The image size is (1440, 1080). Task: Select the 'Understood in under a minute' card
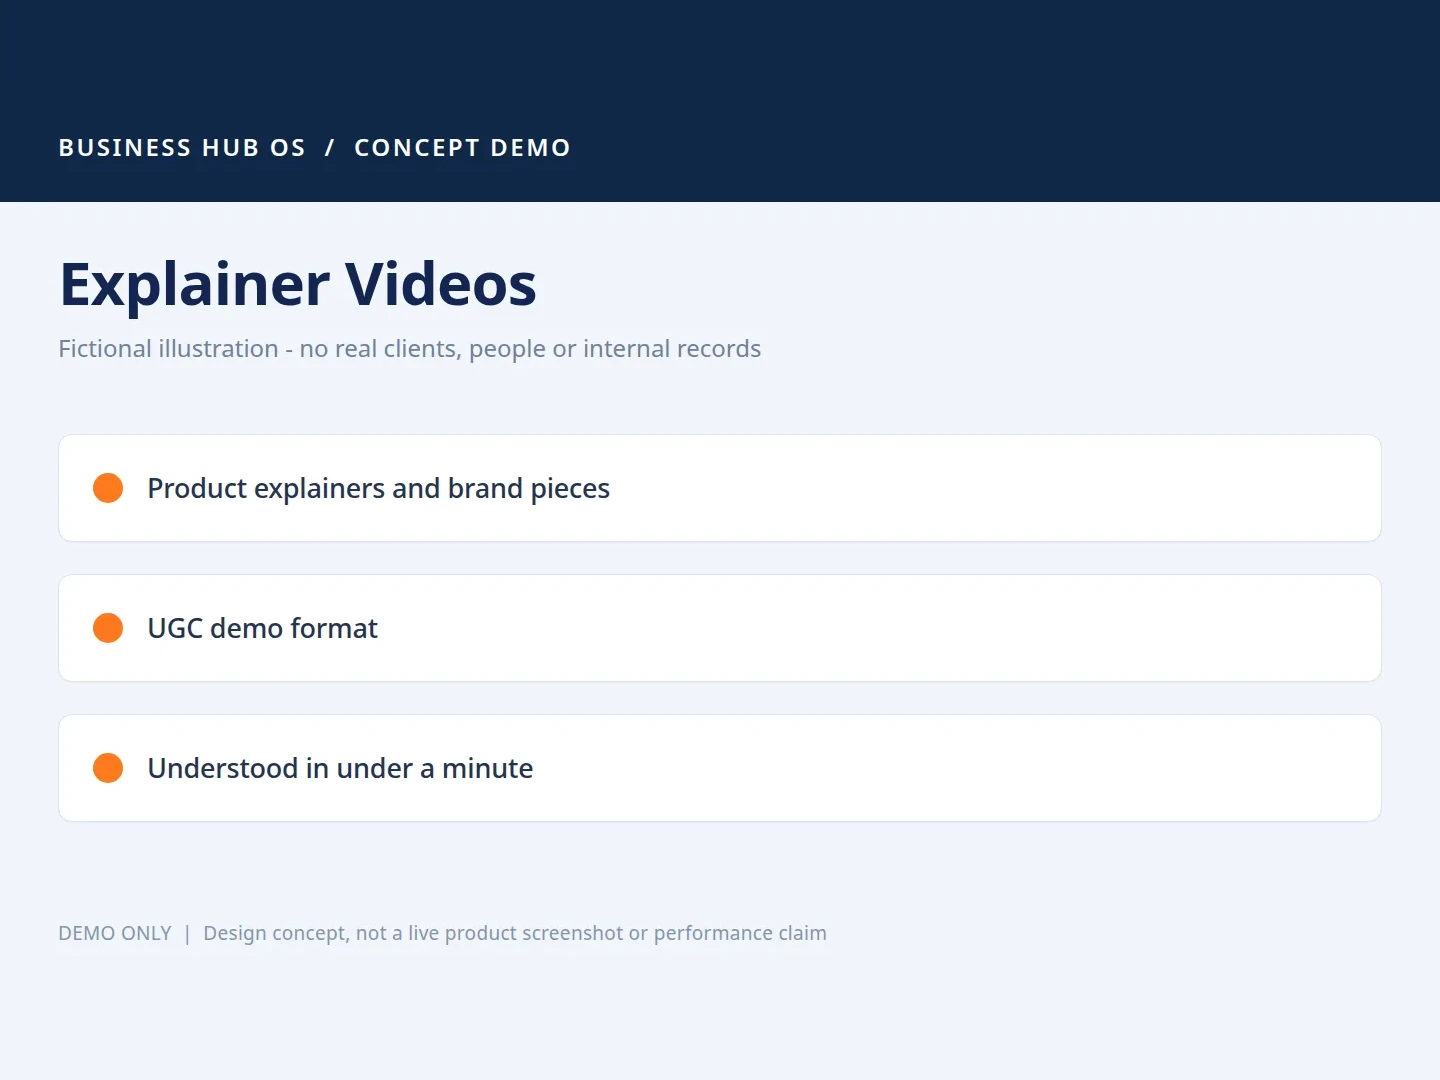(720, 768)
